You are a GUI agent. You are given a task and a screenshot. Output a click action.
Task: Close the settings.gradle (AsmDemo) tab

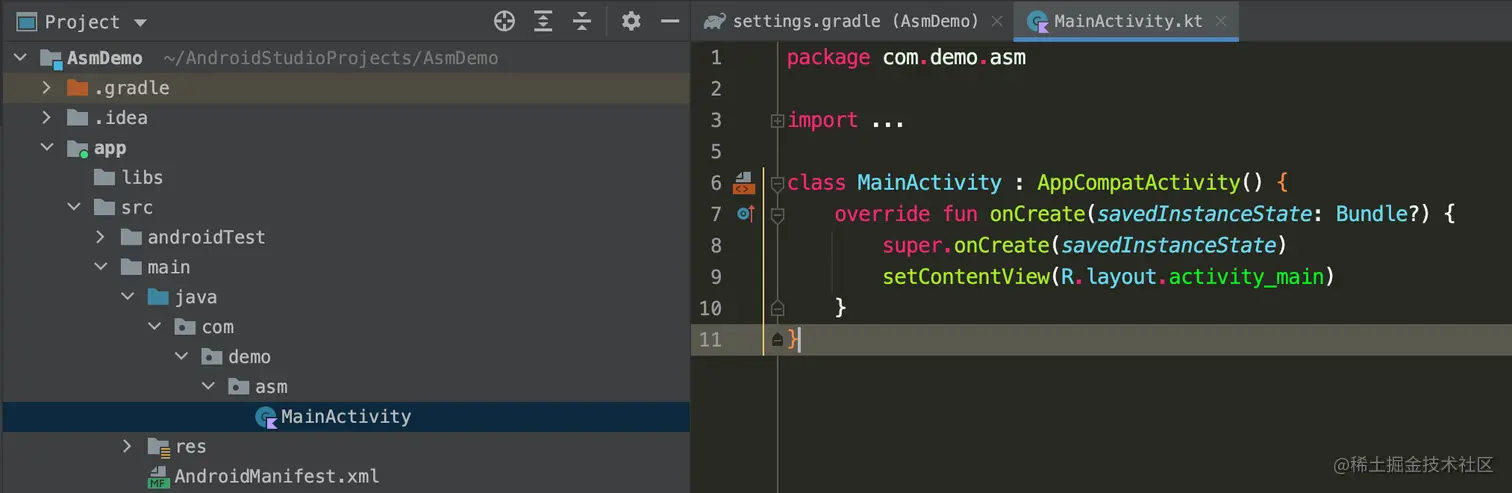click(997, 22)
